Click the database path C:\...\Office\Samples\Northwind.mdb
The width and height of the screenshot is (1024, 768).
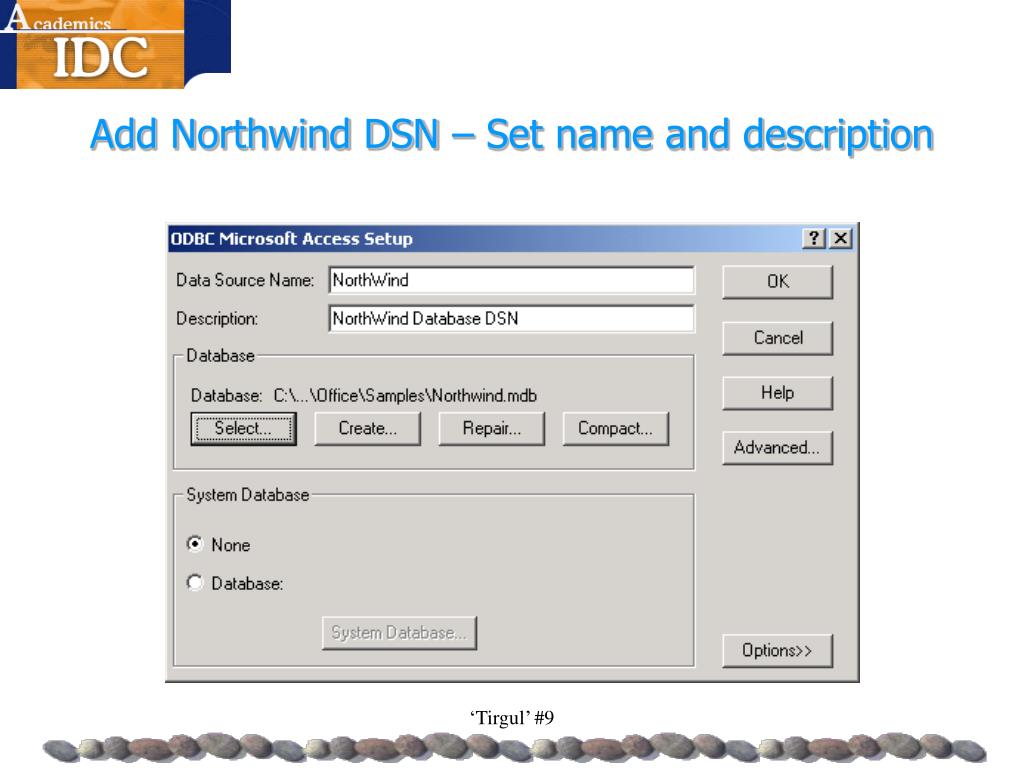click(405, 396)
